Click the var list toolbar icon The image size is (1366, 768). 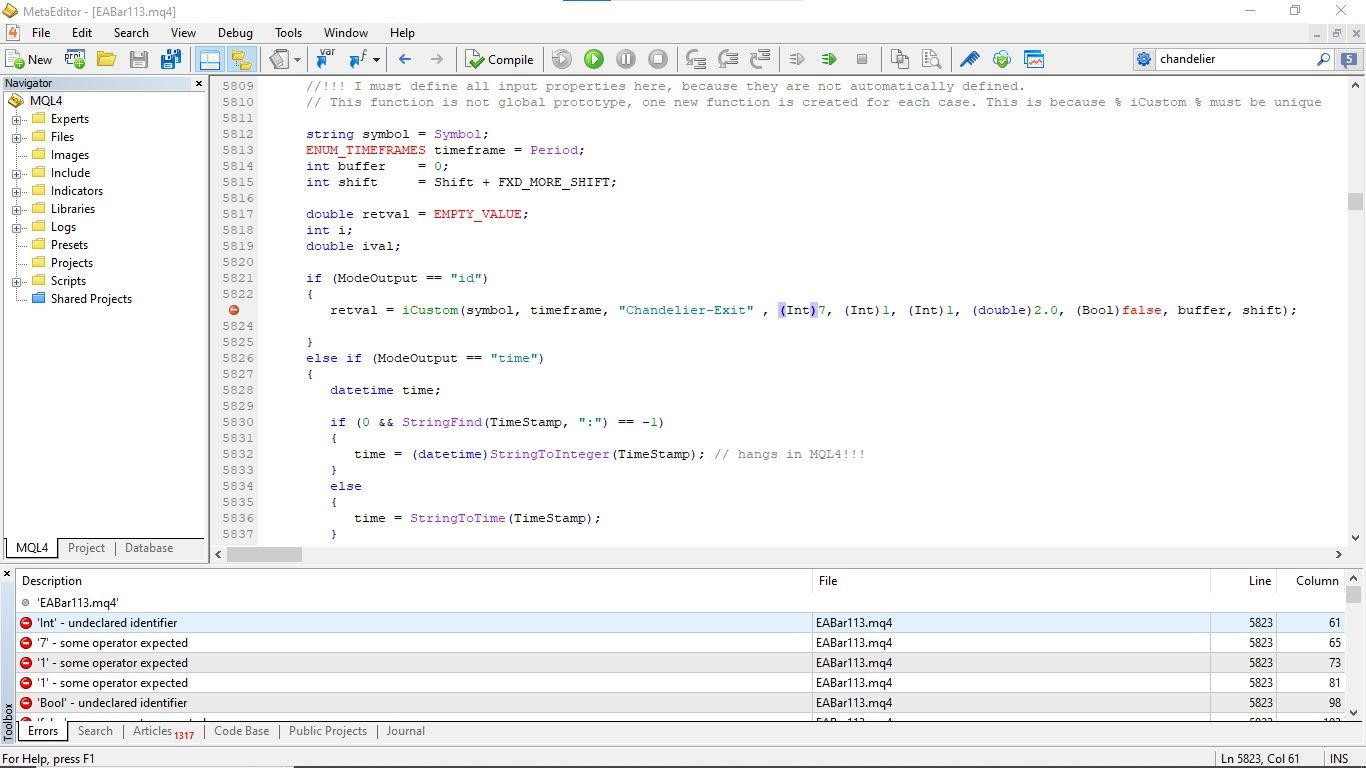point(326,59)
